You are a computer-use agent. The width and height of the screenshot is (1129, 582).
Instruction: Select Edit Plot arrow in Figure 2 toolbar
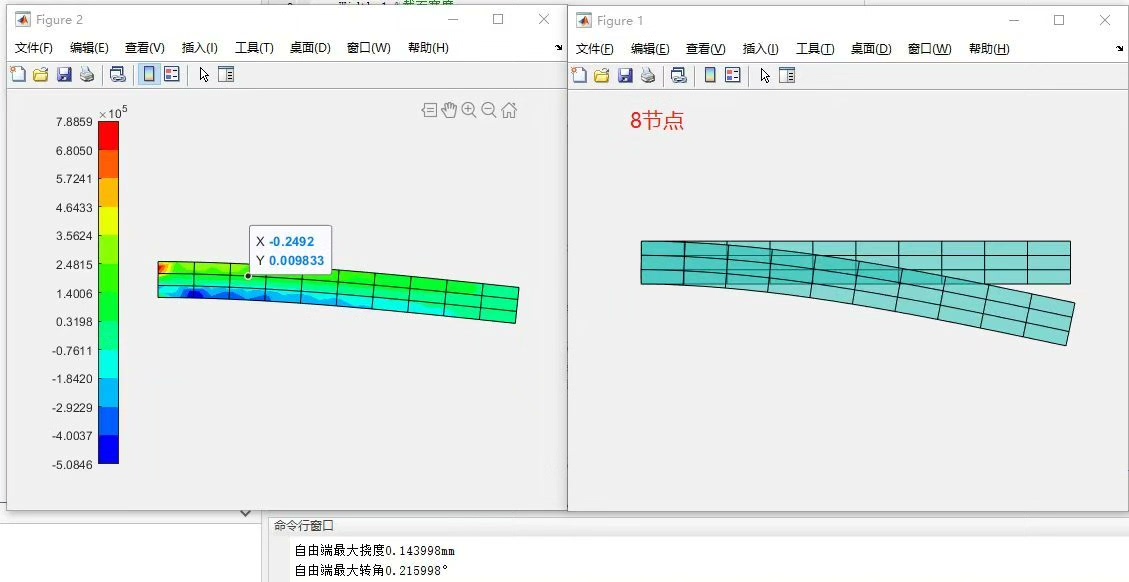pos(204,74)
